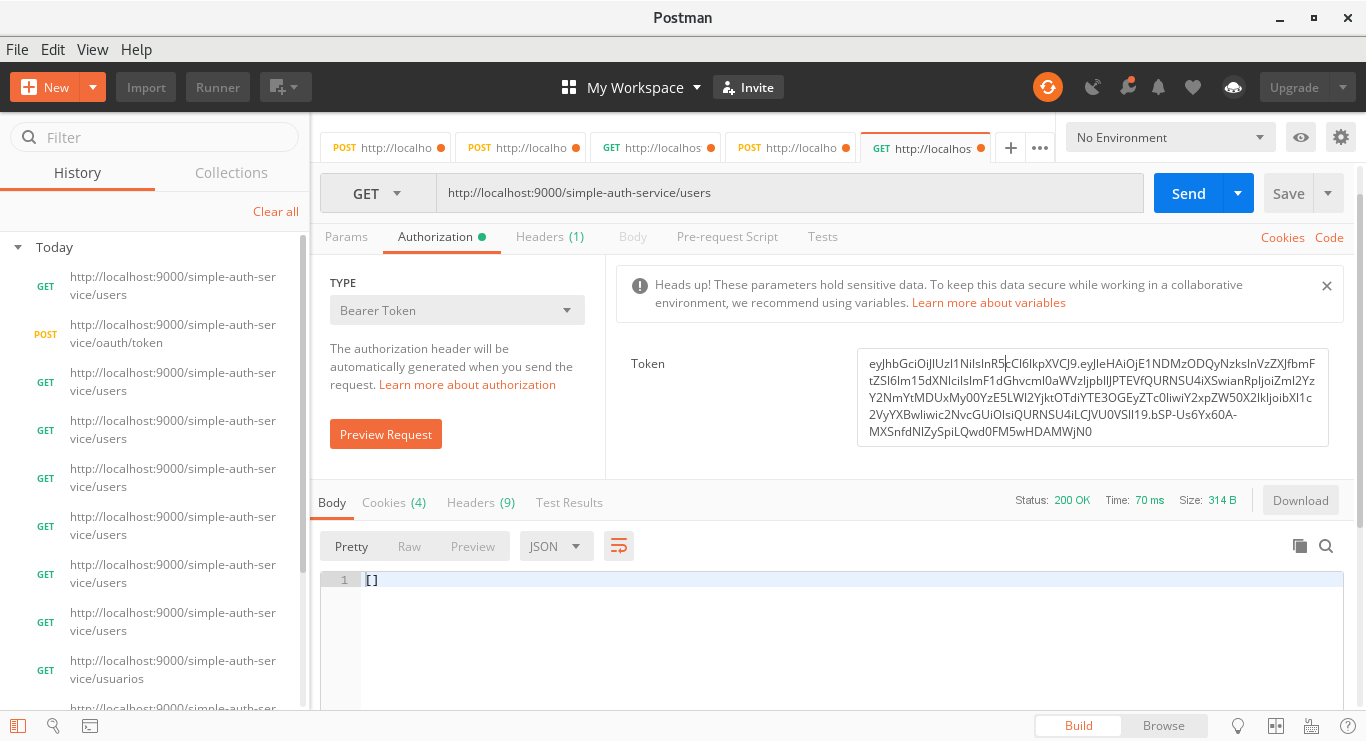Open the user avatar menu
Image resolution: width=1366 pixels, height=741 pixels.
1233,87
